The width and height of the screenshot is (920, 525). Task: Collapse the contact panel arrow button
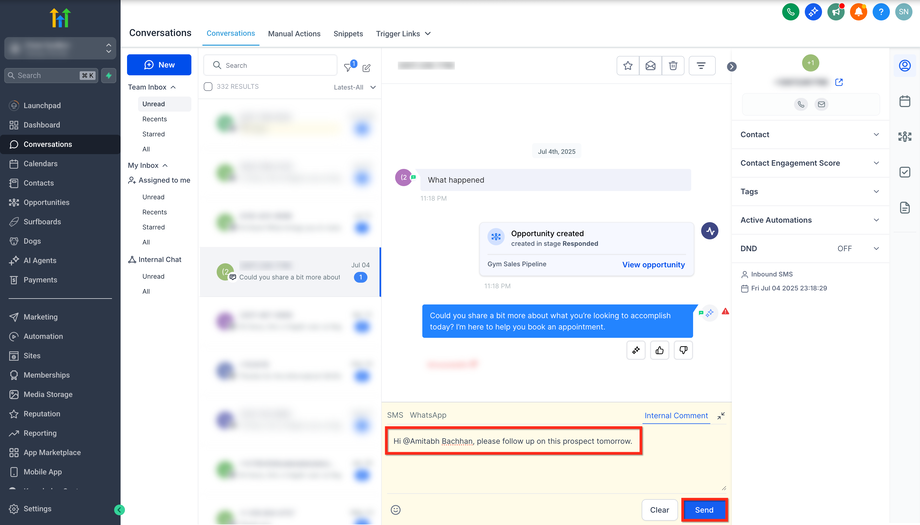pyautogui.click(x=732, y=67)
